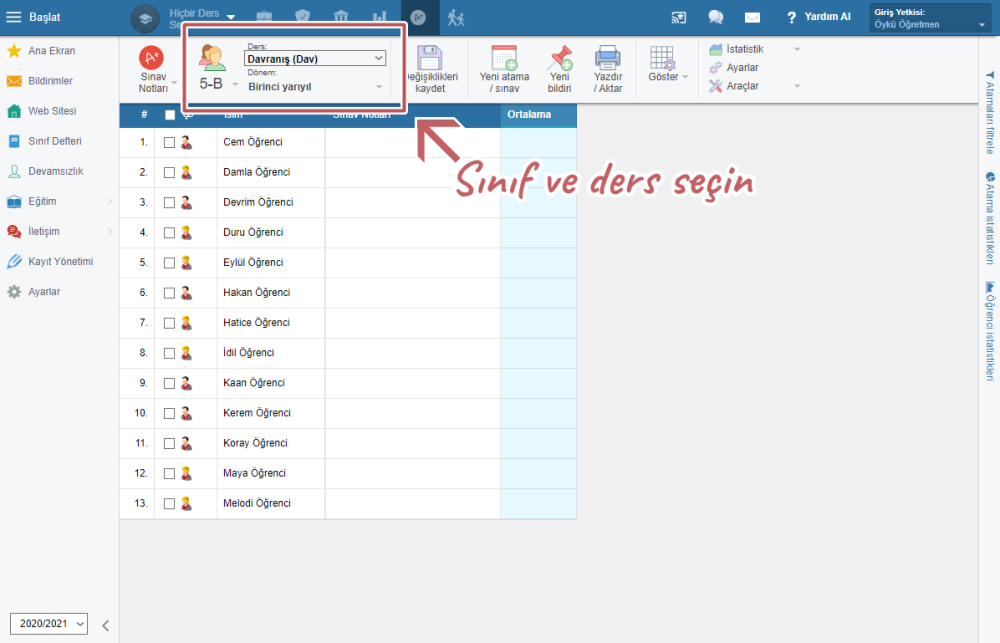
Task: Click the Yazdır / Aktar printer icon
Action: point(608,57)
